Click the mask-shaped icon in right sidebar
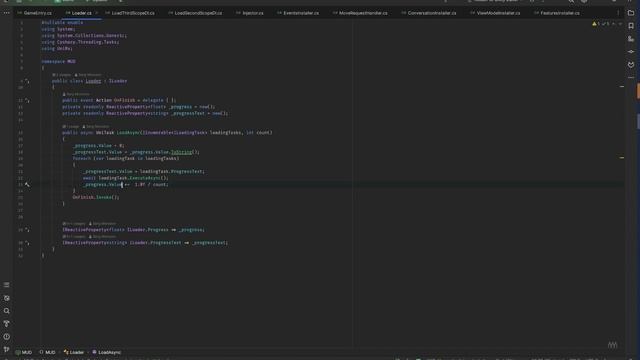 631,65
